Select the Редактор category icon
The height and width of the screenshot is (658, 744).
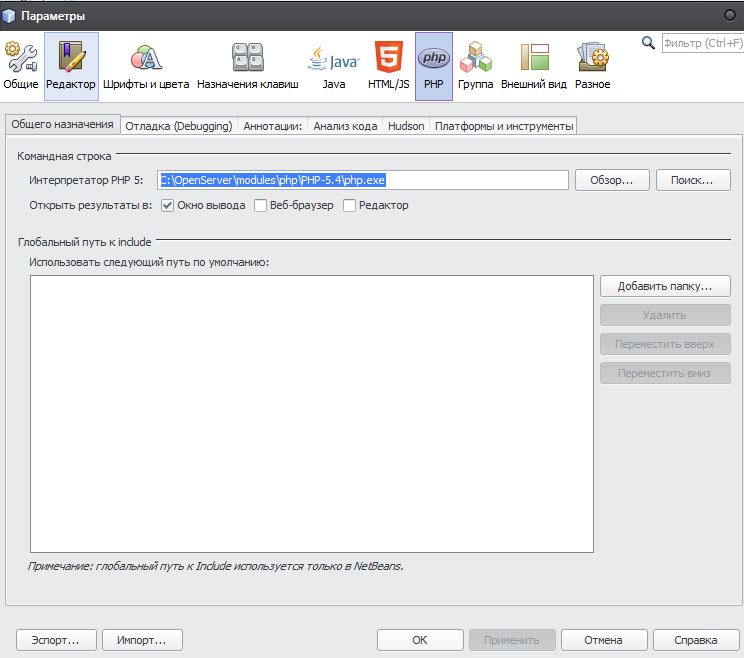tap(71, 66)
